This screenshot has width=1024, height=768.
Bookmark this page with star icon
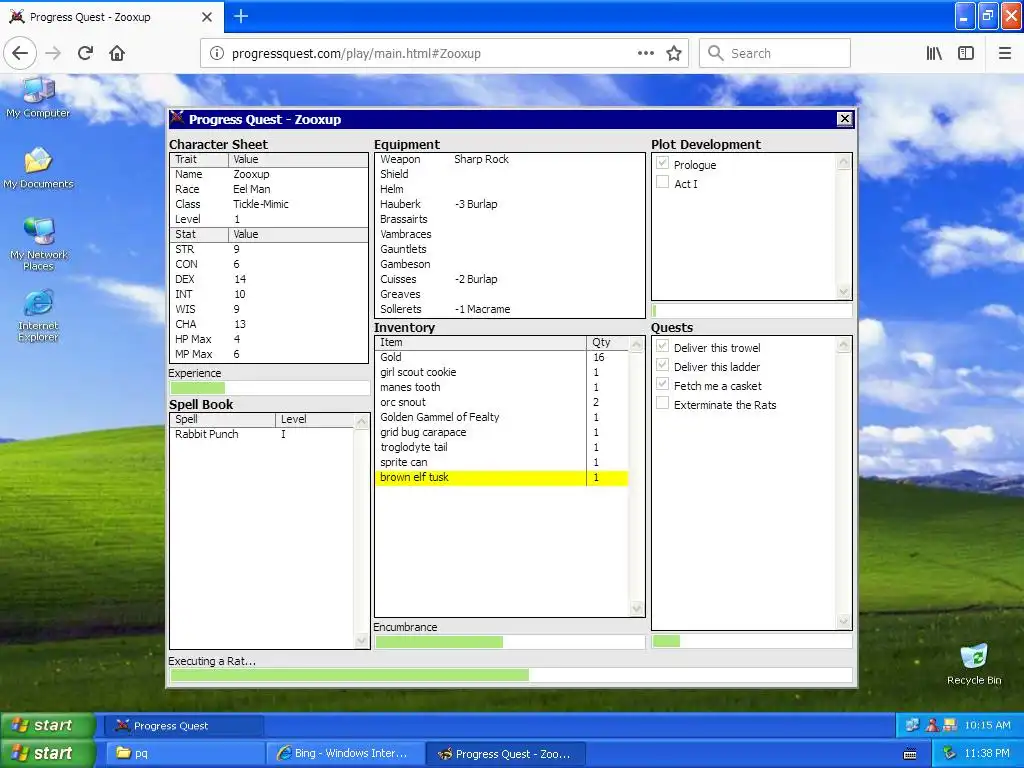(x=674, y=54)
